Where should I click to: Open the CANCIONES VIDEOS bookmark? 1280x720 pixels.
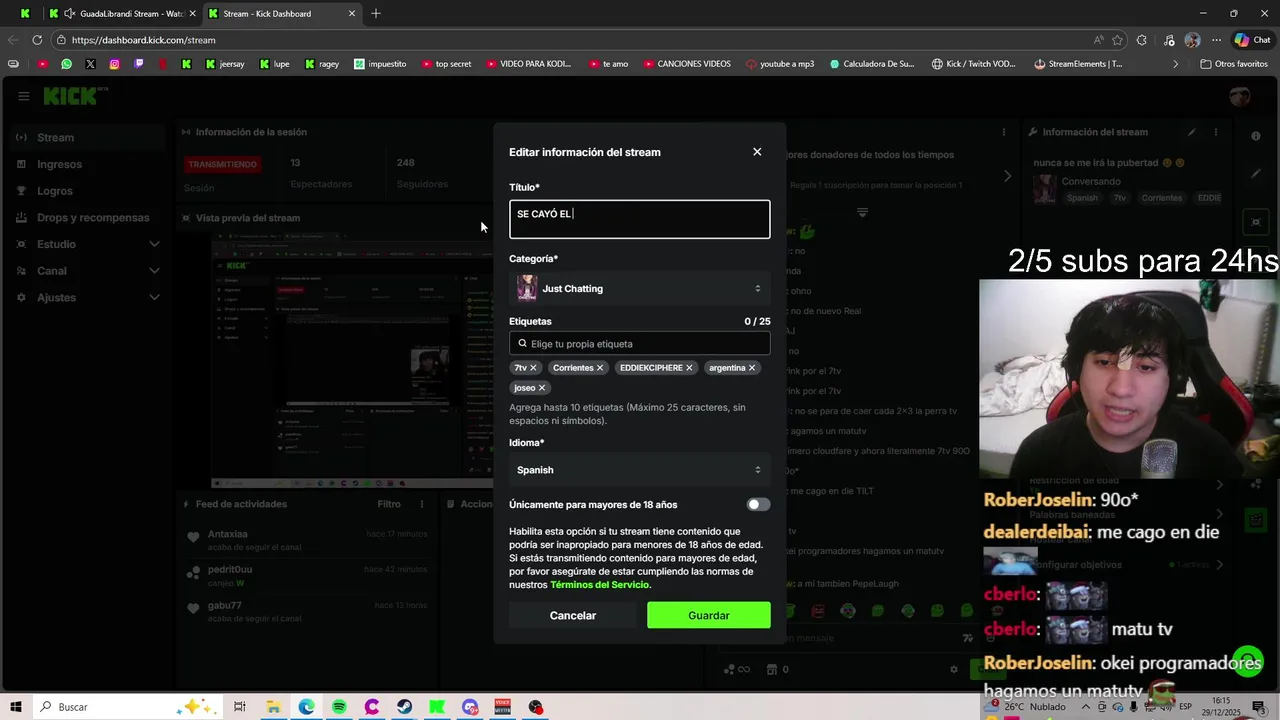686,64
